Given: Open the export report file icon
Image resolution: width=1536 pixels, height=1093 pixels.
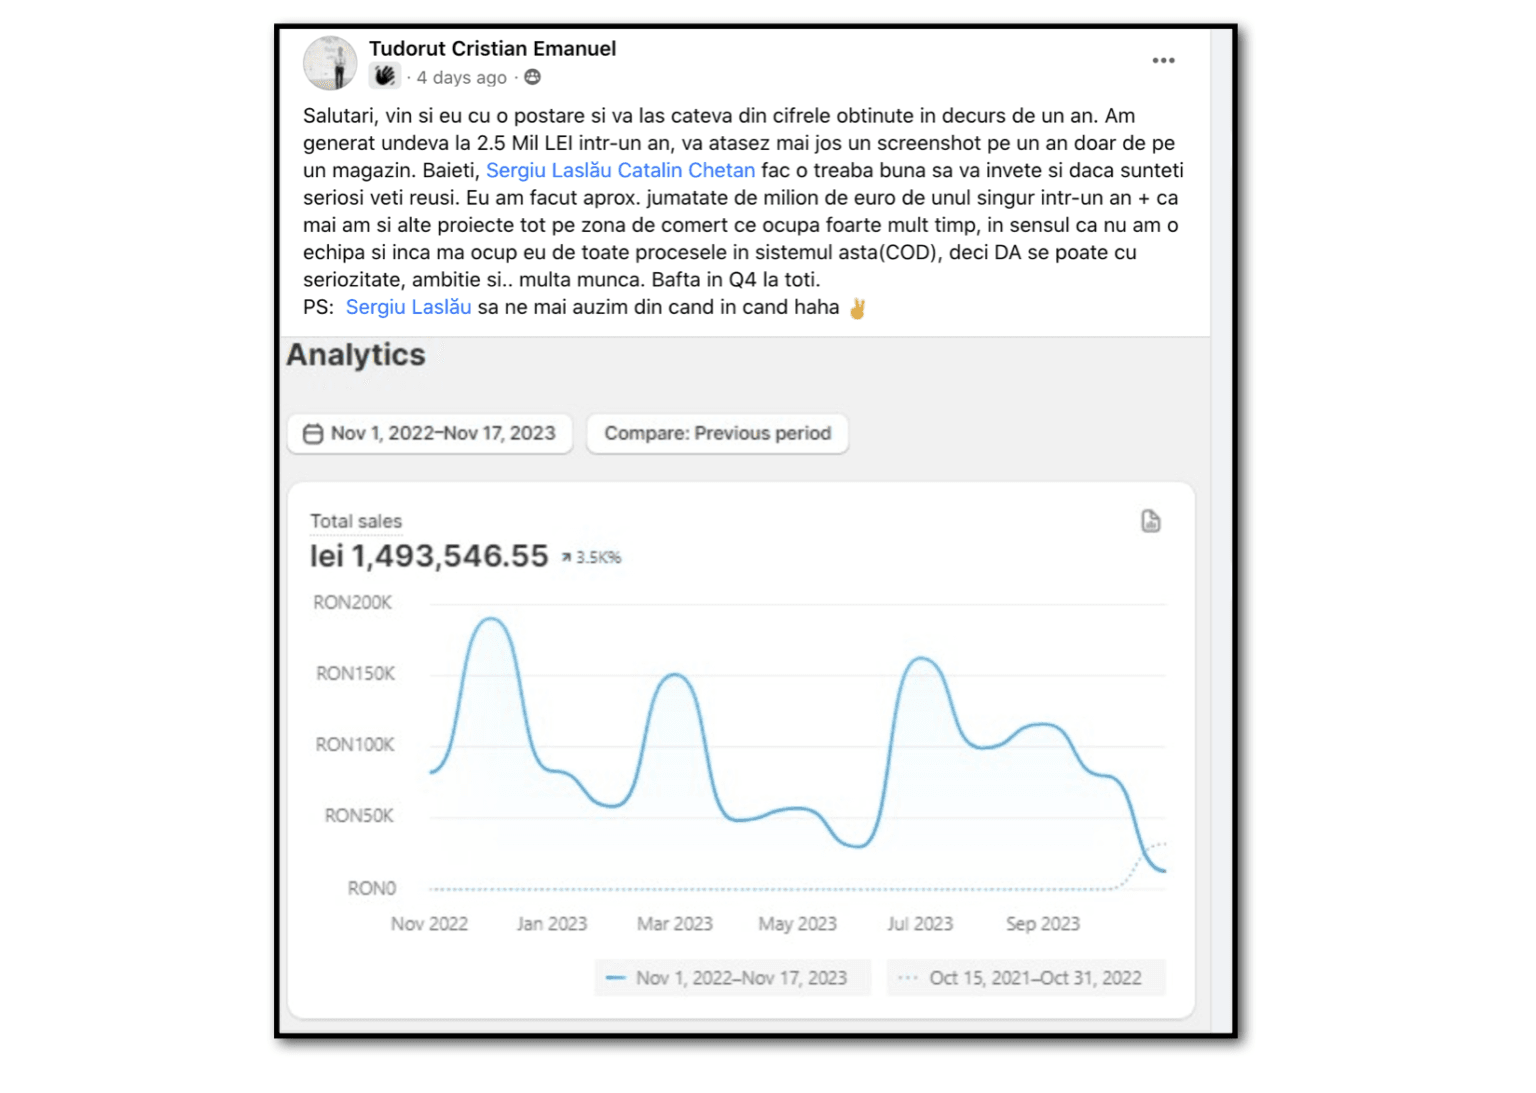Looking at the screenshot, I should pyautogui.click(x=1151, y=521).
